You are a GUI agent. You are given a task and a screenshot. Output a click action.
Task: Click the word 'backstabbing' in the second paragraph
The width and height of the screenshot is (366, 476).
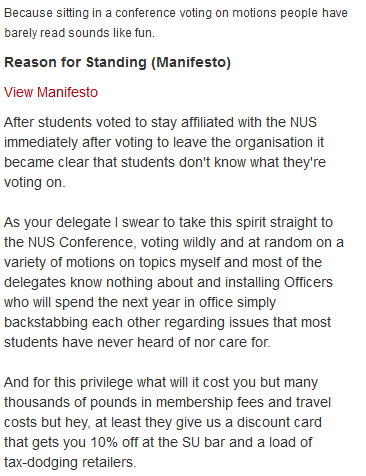46,323
